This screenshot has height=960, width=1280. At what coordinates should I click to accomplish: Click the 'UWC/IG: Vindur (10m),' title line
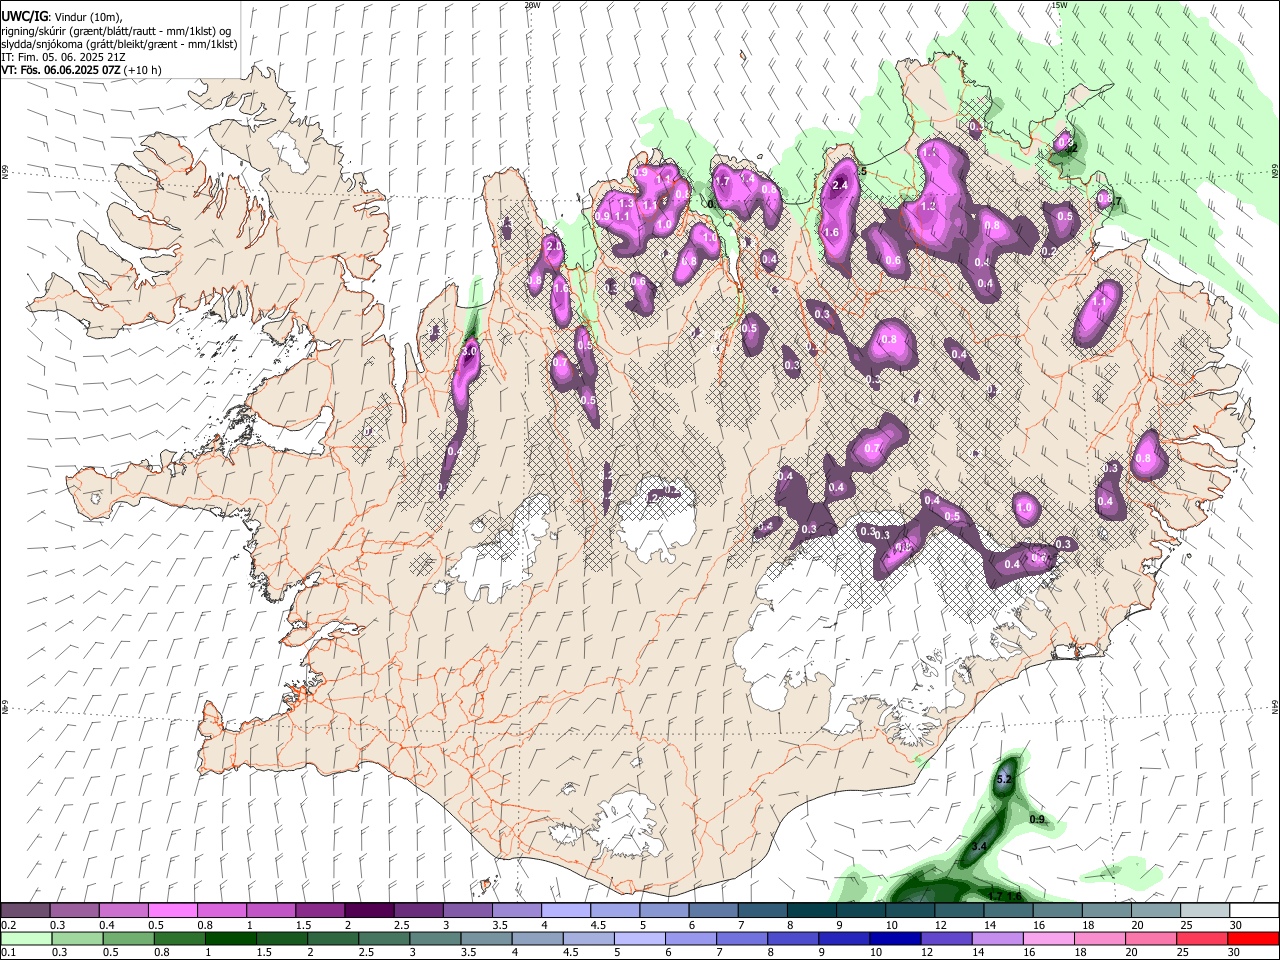pos(62,16)
